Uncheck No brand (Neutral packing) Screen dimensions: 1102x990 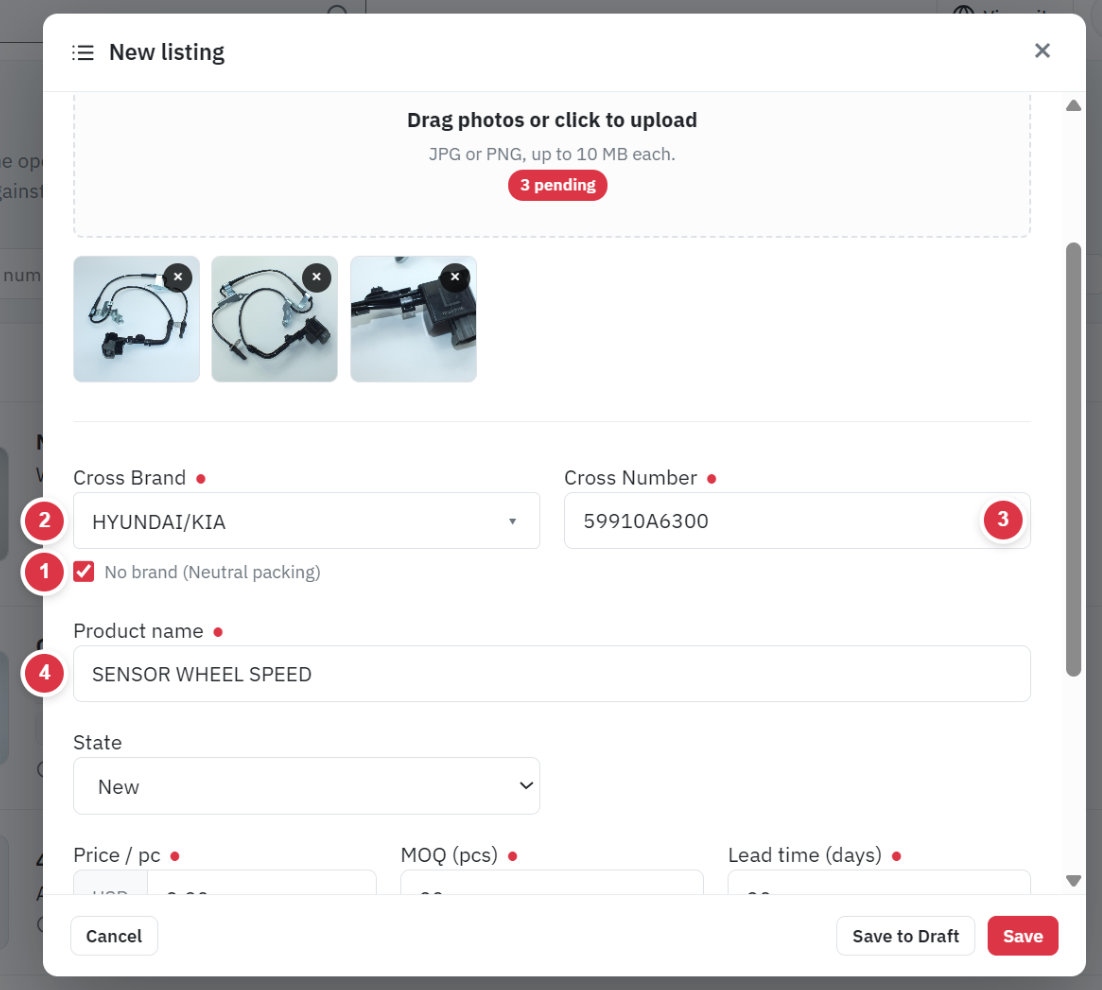84,572
